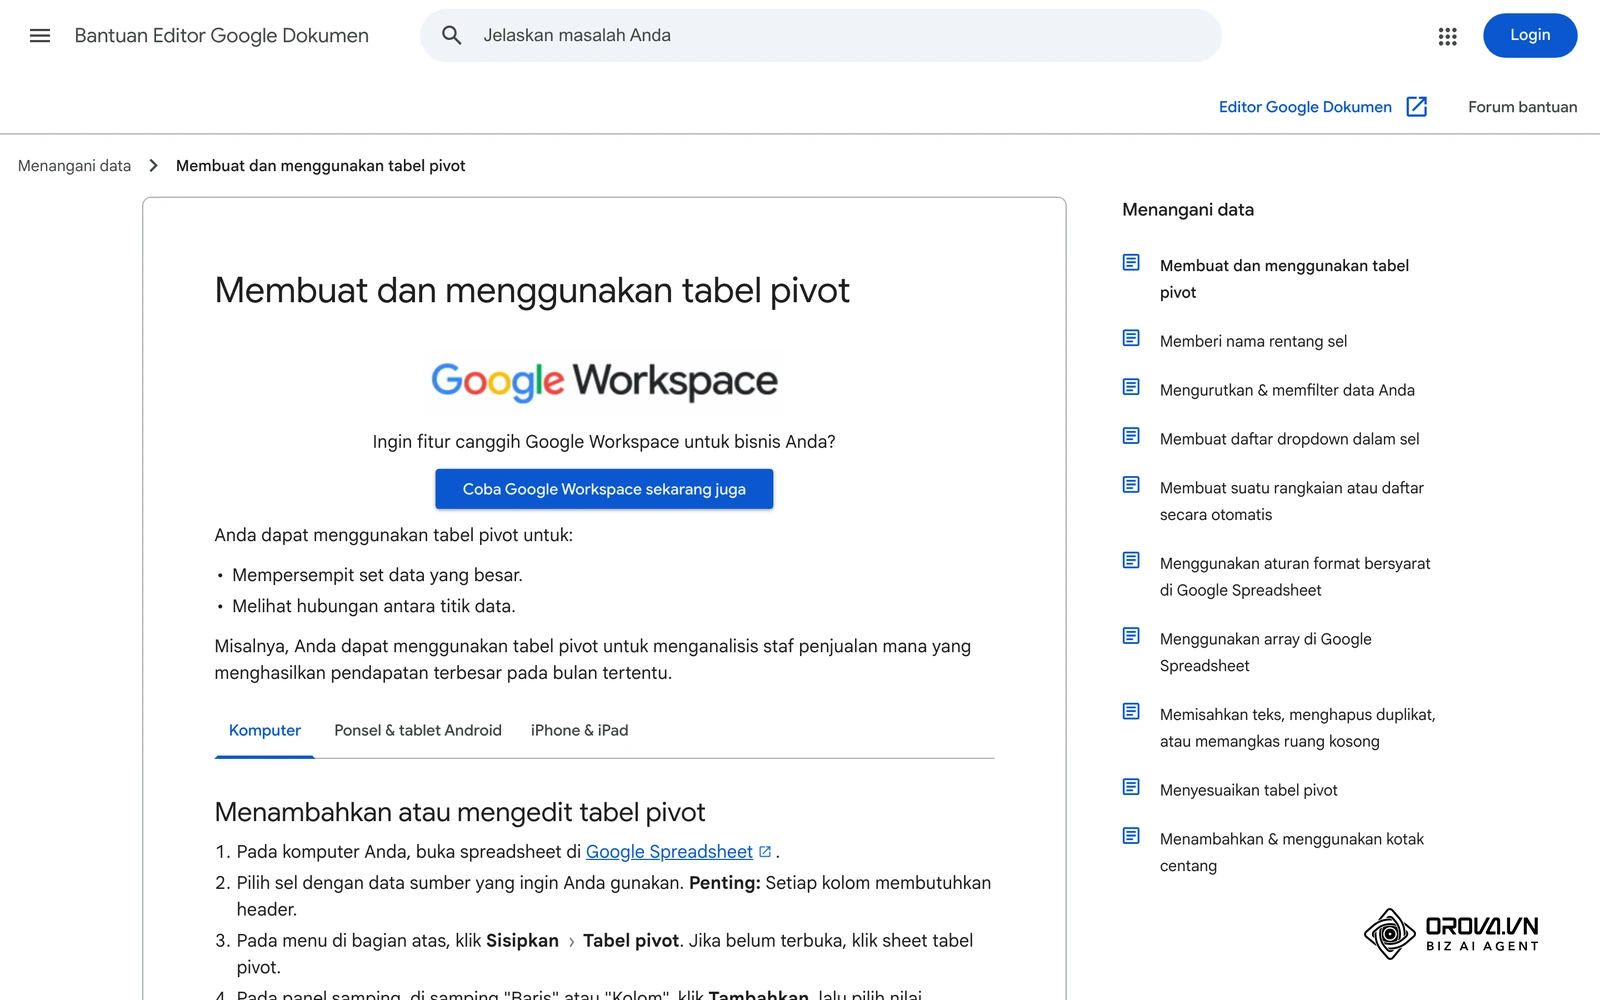Click article icon beside Memberi nama rentang sel
Screen dimensions: 1600x1000
tap(1131, 338)
